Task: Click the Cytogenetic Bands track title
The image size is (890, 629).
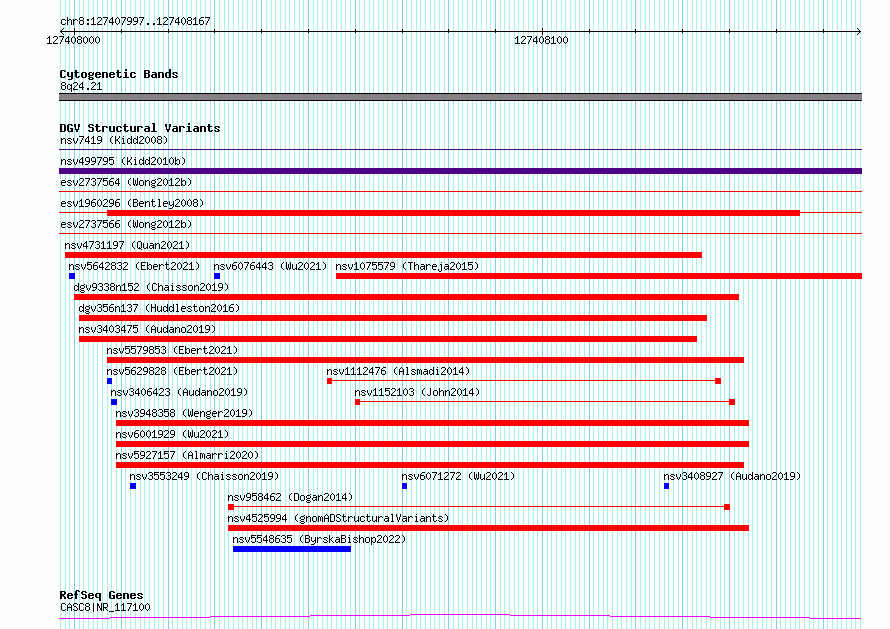Action: tap(119, 74)
